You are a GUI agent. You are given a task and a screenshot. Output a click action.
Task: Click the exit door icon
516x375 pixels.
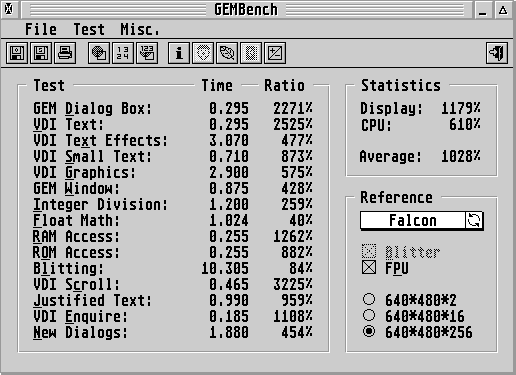point(497,53)
